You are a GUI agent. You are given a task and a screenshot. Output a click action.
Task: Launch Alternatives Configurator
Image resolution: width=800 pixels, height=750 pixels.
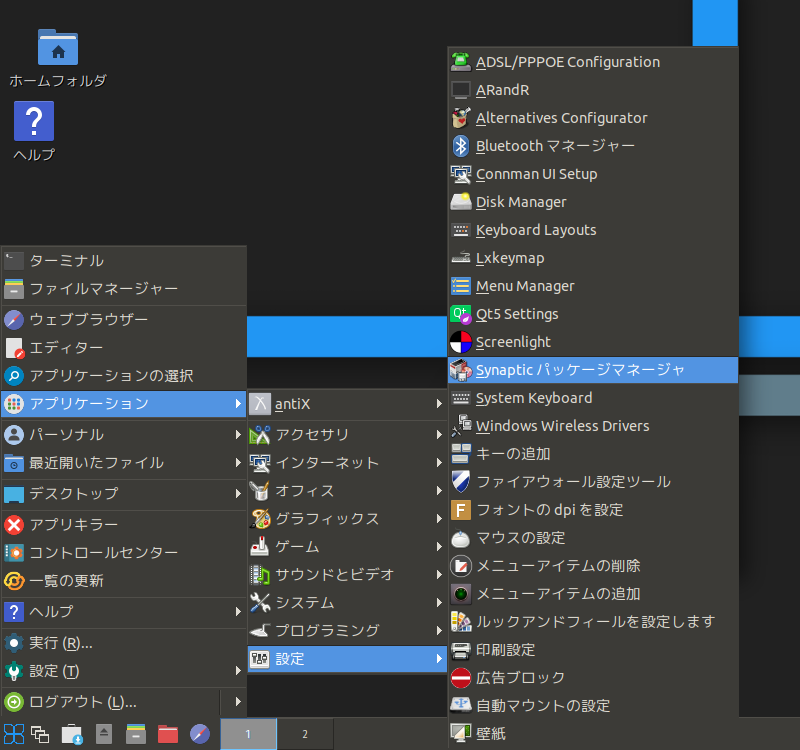pos(593,118)
